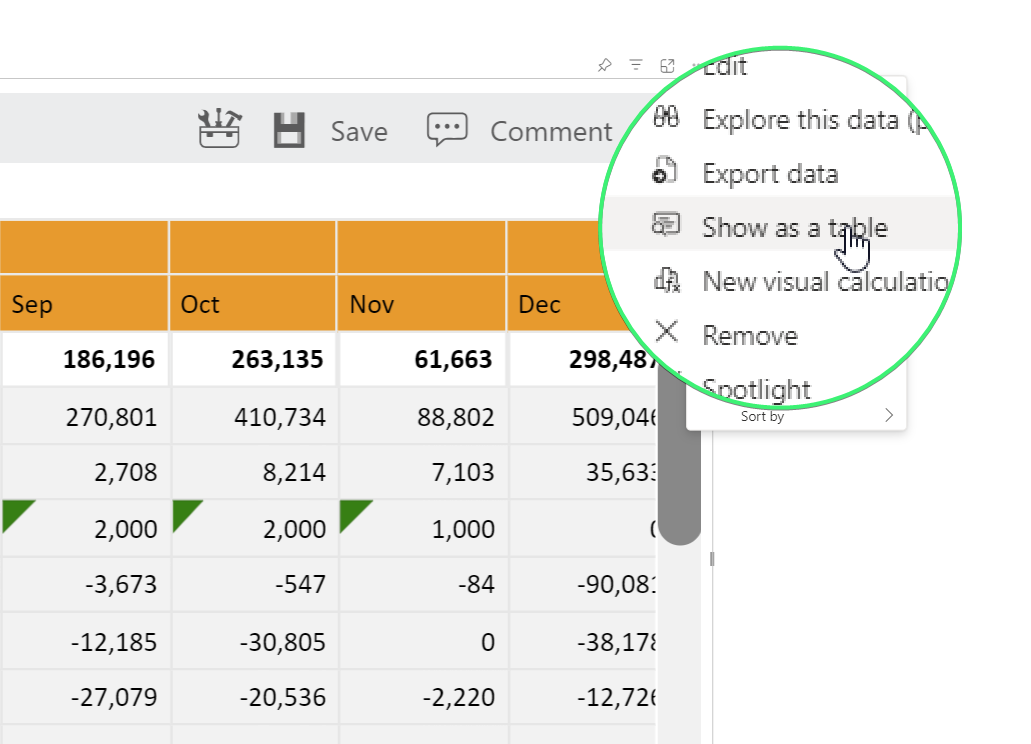This screenshot has height=744, width=1031.
Task: Click the Save floppy disk icon
Action: pos(289,131)
